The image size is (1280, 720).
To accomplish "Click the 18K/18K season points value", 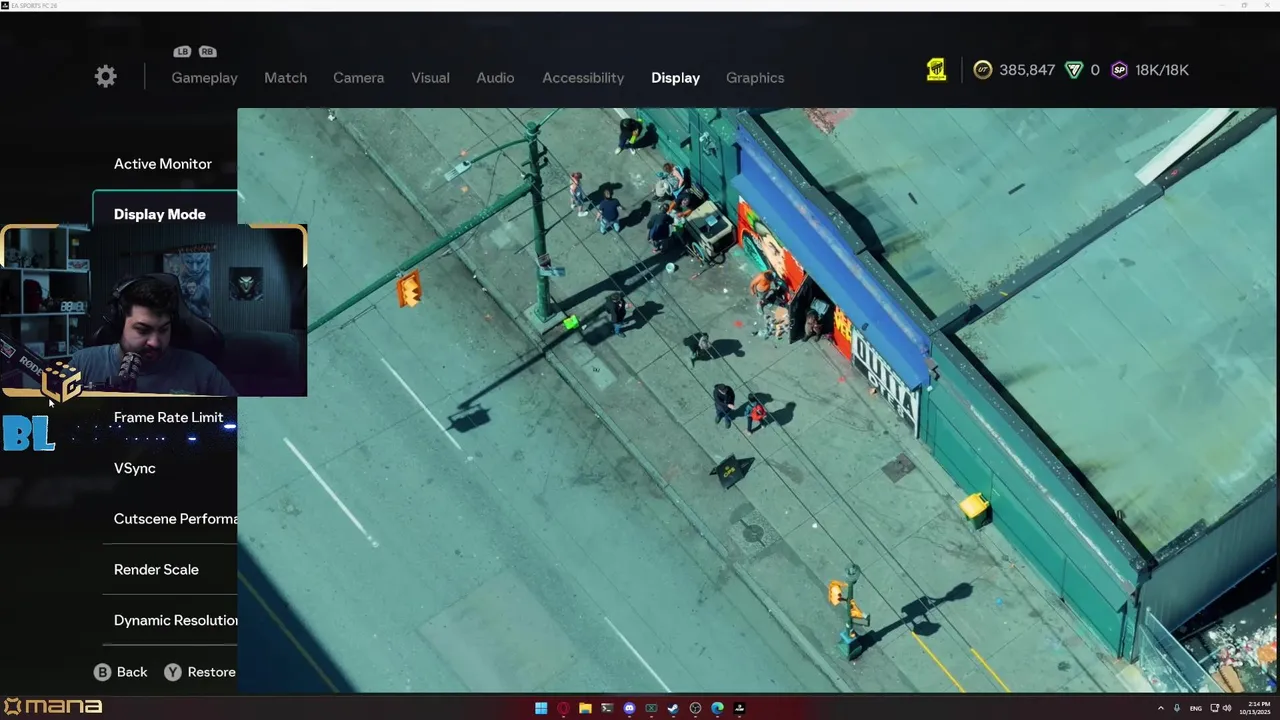I will tap(1162, 70).
